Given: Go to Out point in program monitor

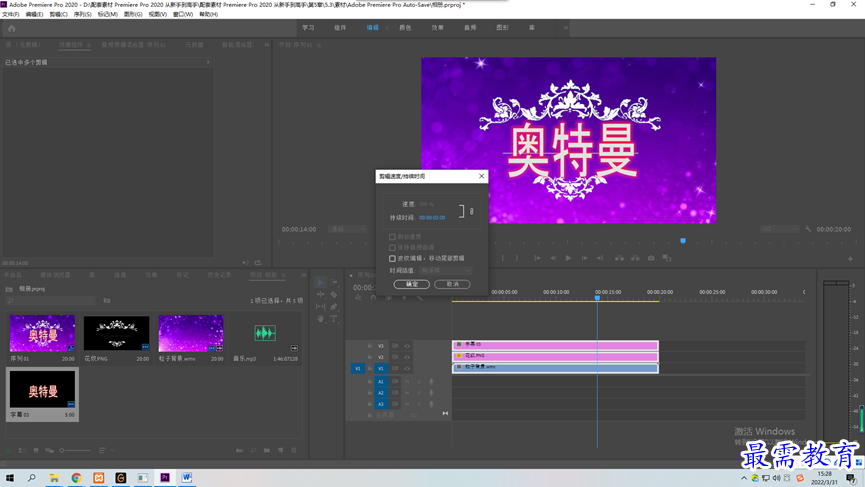Looking at the screenshot, I should coord(600,258).
